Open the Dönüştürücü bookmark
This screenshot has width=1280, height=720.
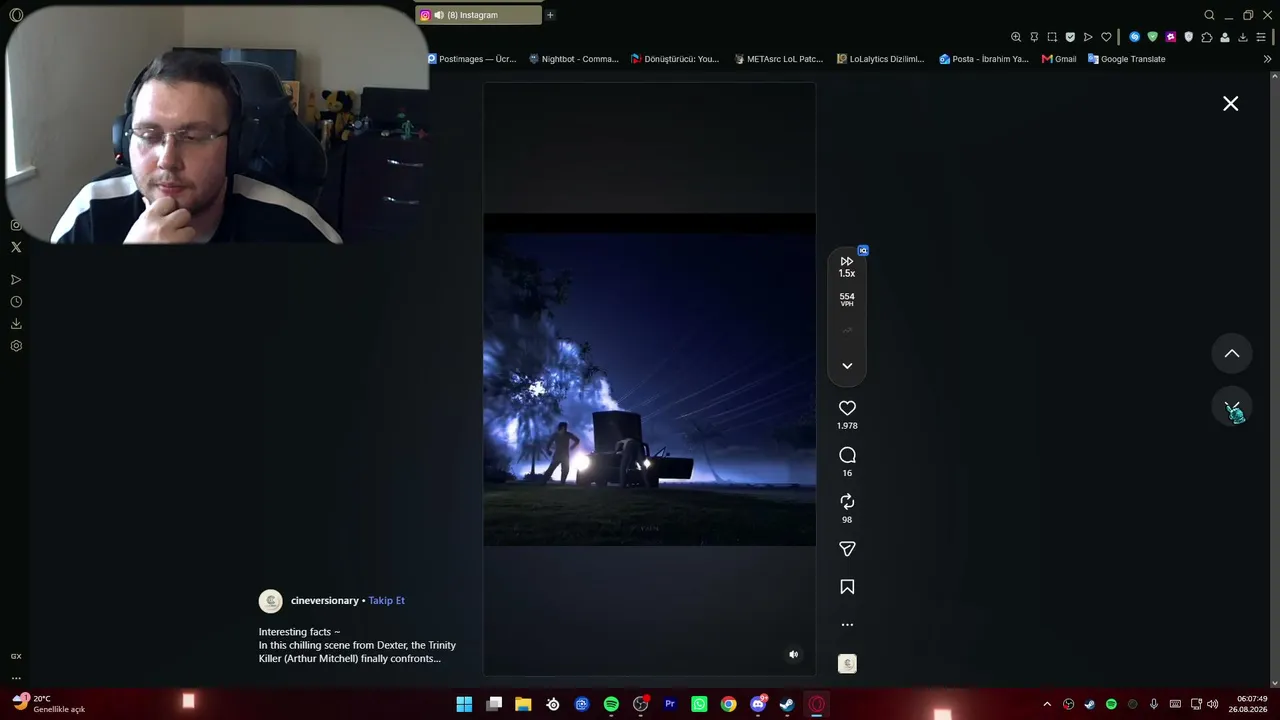(675, 59)
